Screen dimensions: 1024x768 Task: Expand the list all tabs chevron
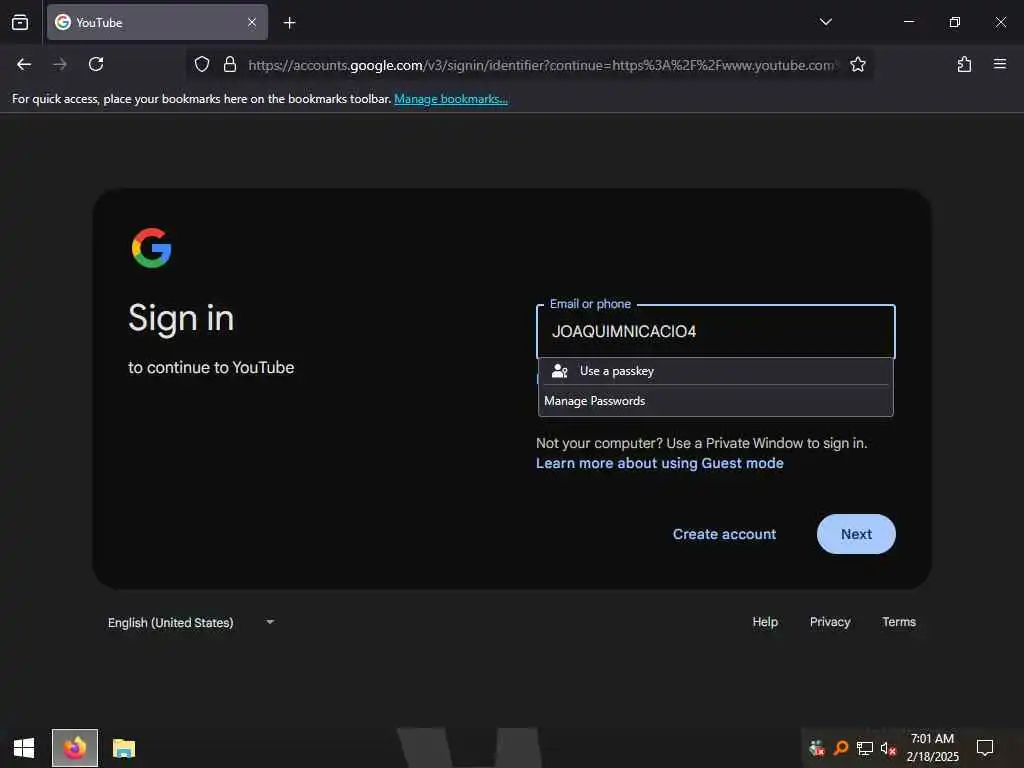pyautogui.click(x=825, y=22)
